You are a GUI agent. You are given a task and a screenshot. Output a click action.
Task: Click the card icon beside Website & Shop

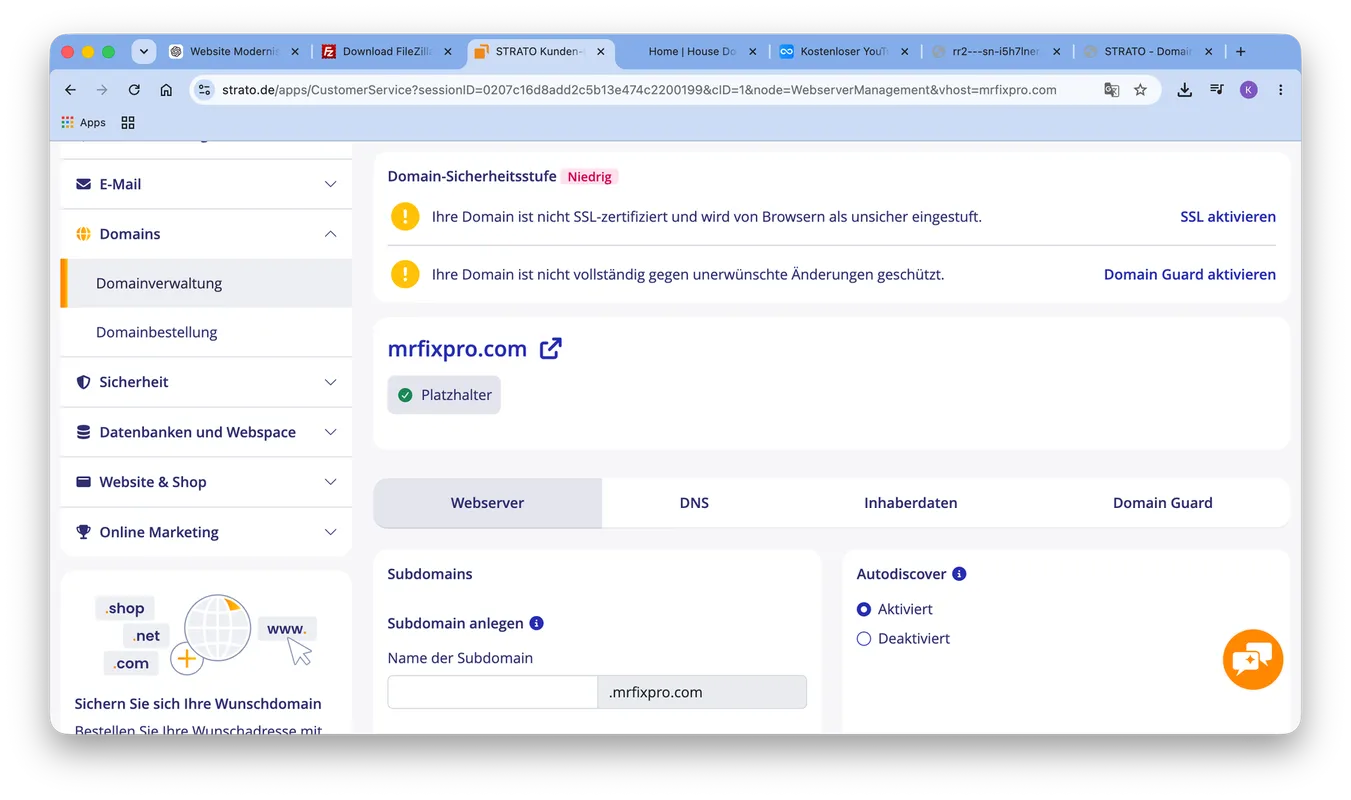[84, 482]
